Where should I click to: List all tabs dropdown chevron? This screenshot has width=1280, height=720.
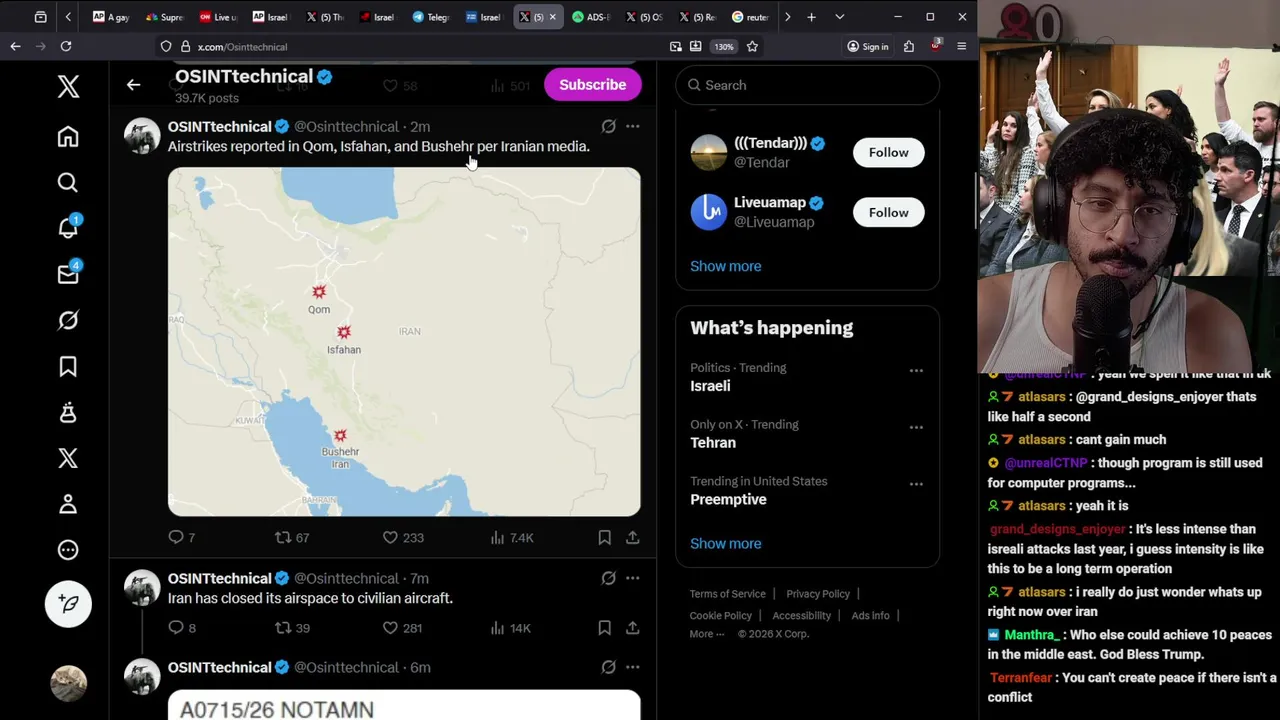point(839,17)
